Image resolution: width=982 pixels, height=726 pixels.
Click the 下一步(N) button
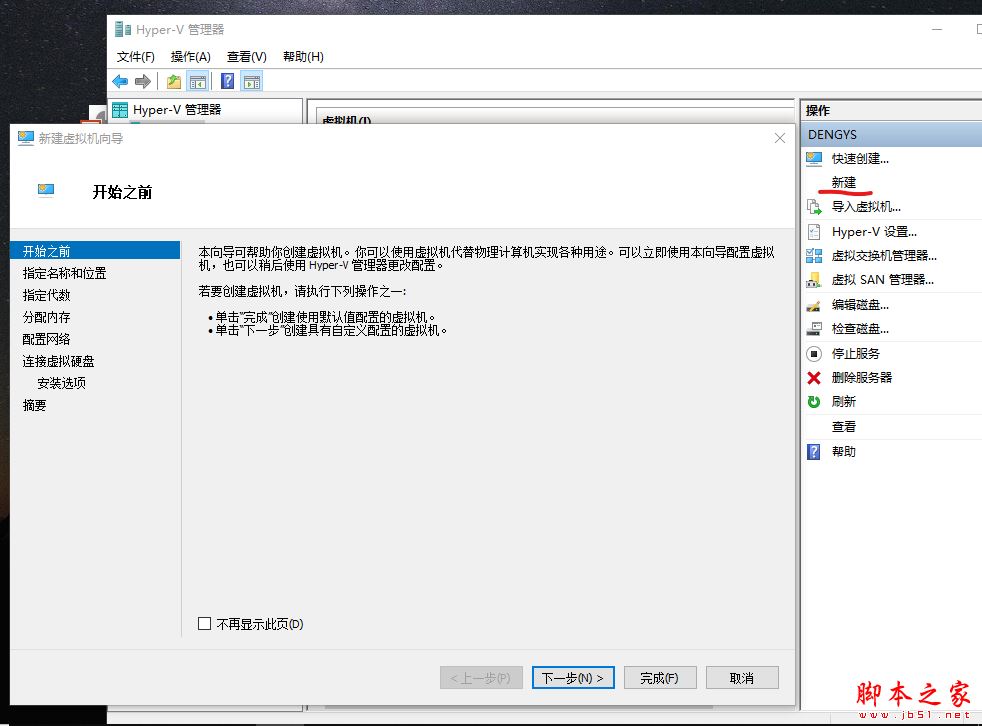[572, 678]
